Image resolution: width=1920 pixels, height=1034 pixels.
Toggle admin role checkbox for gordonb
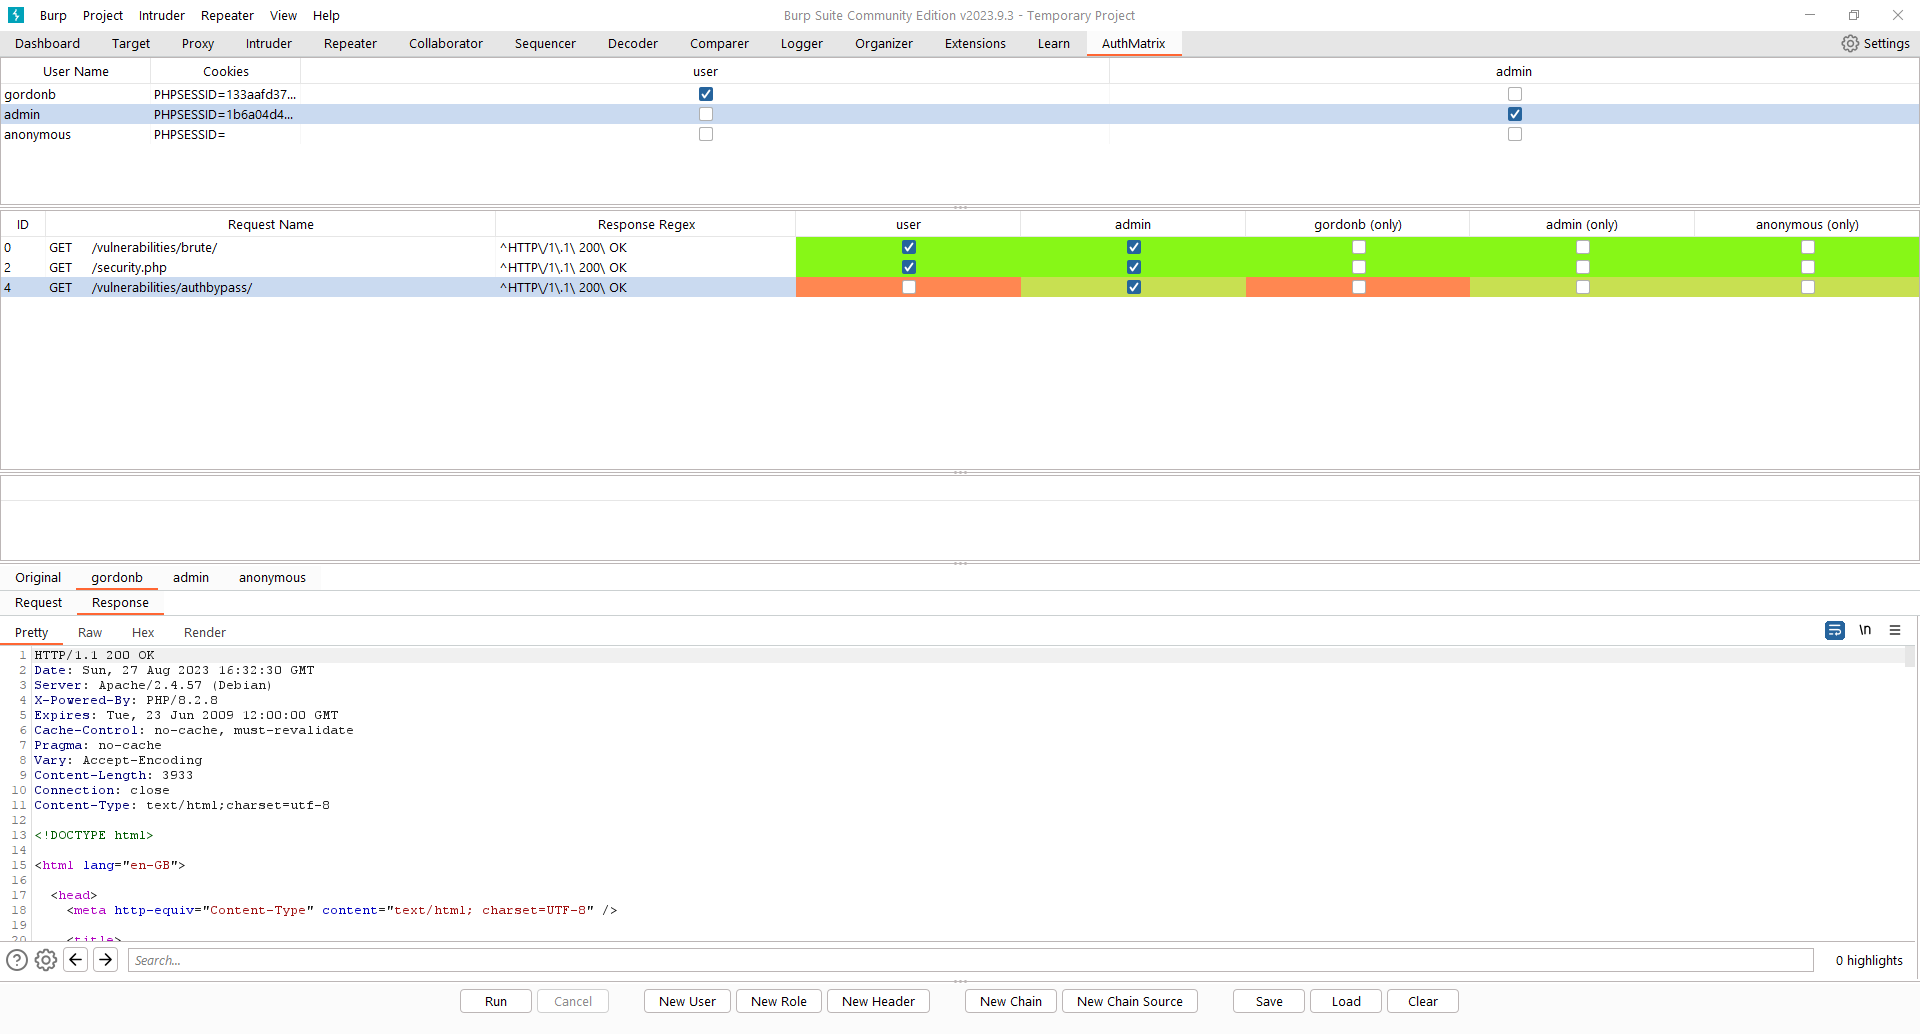pos(1515,94)
